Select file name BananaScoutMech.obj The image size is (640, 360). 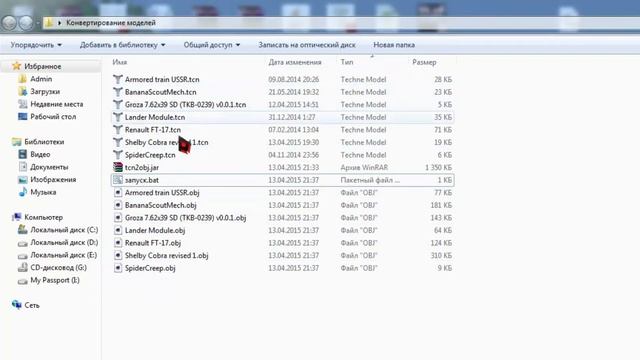[160, 205]
